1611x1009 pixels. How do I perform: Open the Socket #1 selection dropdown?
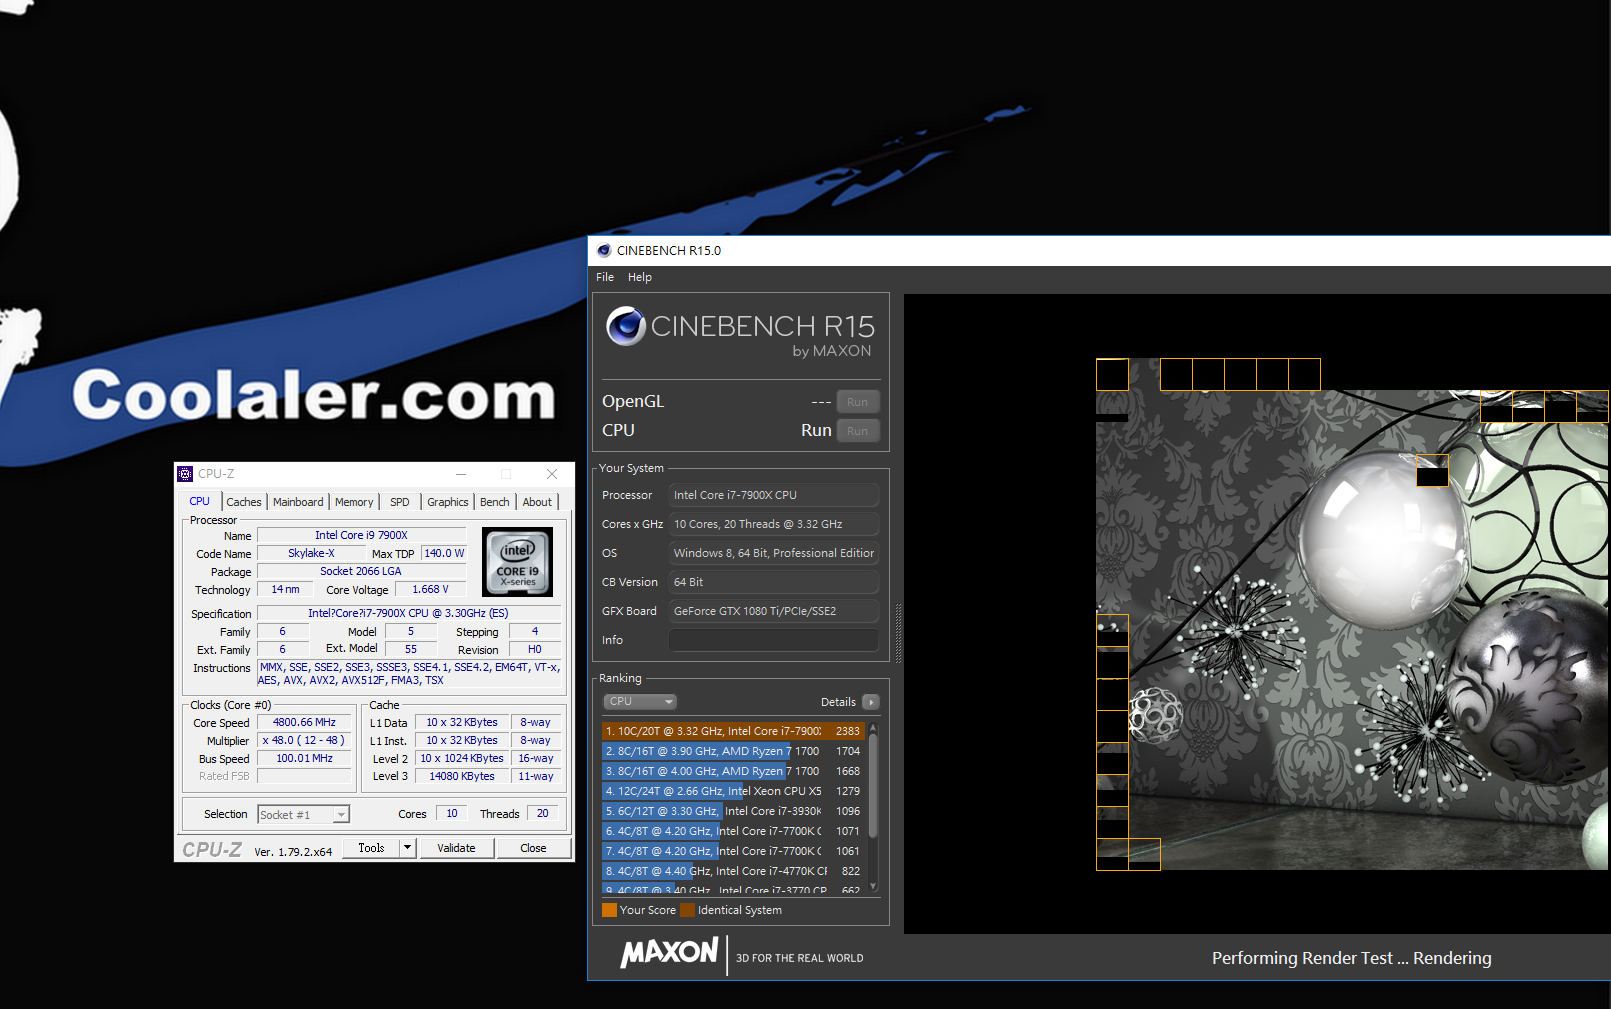click(x=304, y=815)
